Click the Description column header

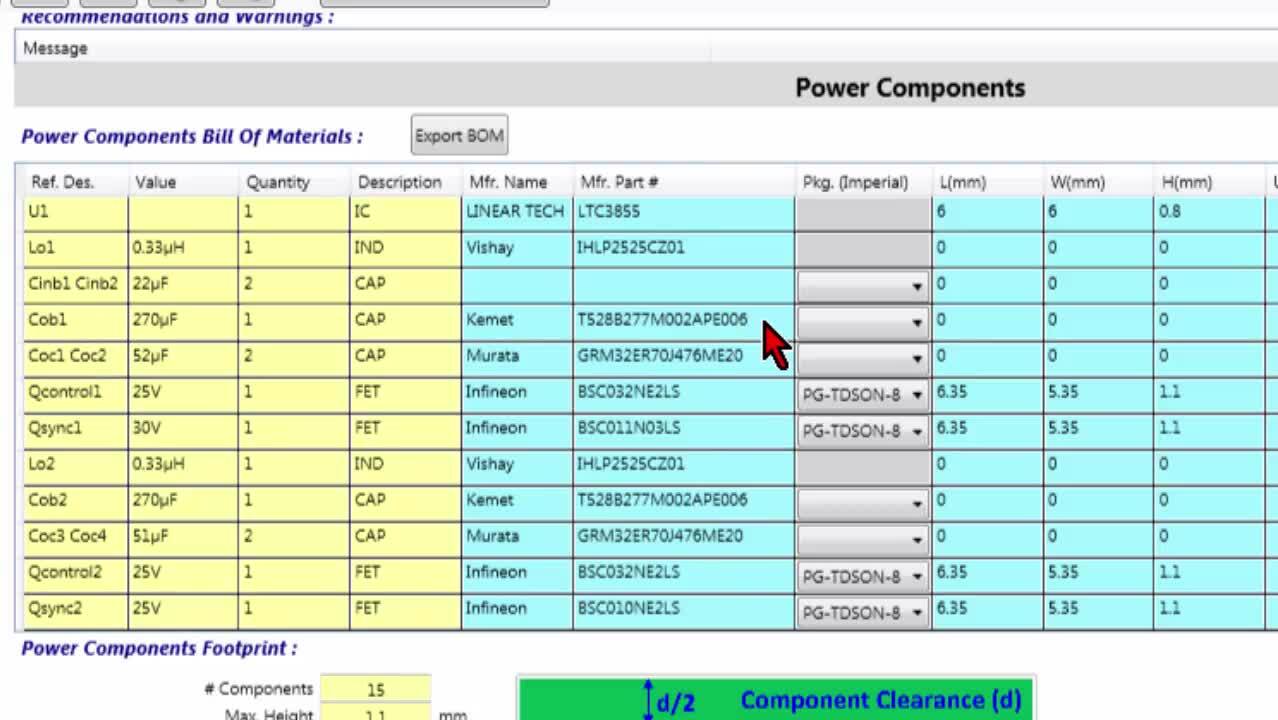click(405, 182)
